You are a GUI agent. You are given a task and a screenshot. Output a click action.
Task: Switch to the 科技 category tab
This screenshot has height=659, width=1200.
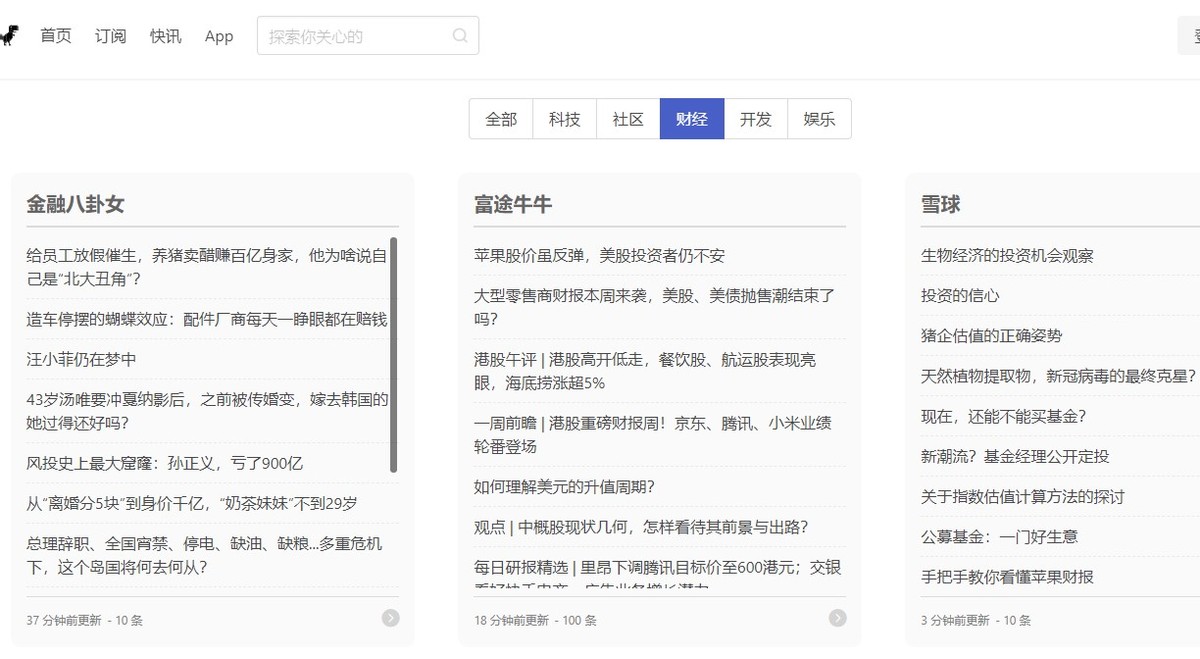tap(565, 119)
